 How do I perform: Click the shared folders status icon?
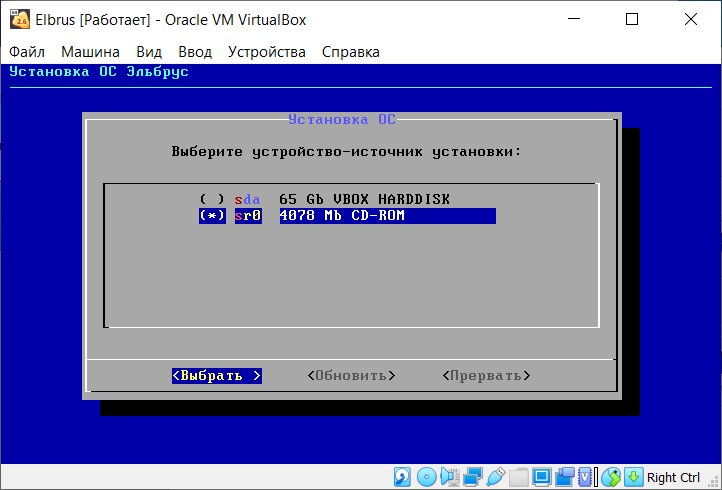[519, 477]
